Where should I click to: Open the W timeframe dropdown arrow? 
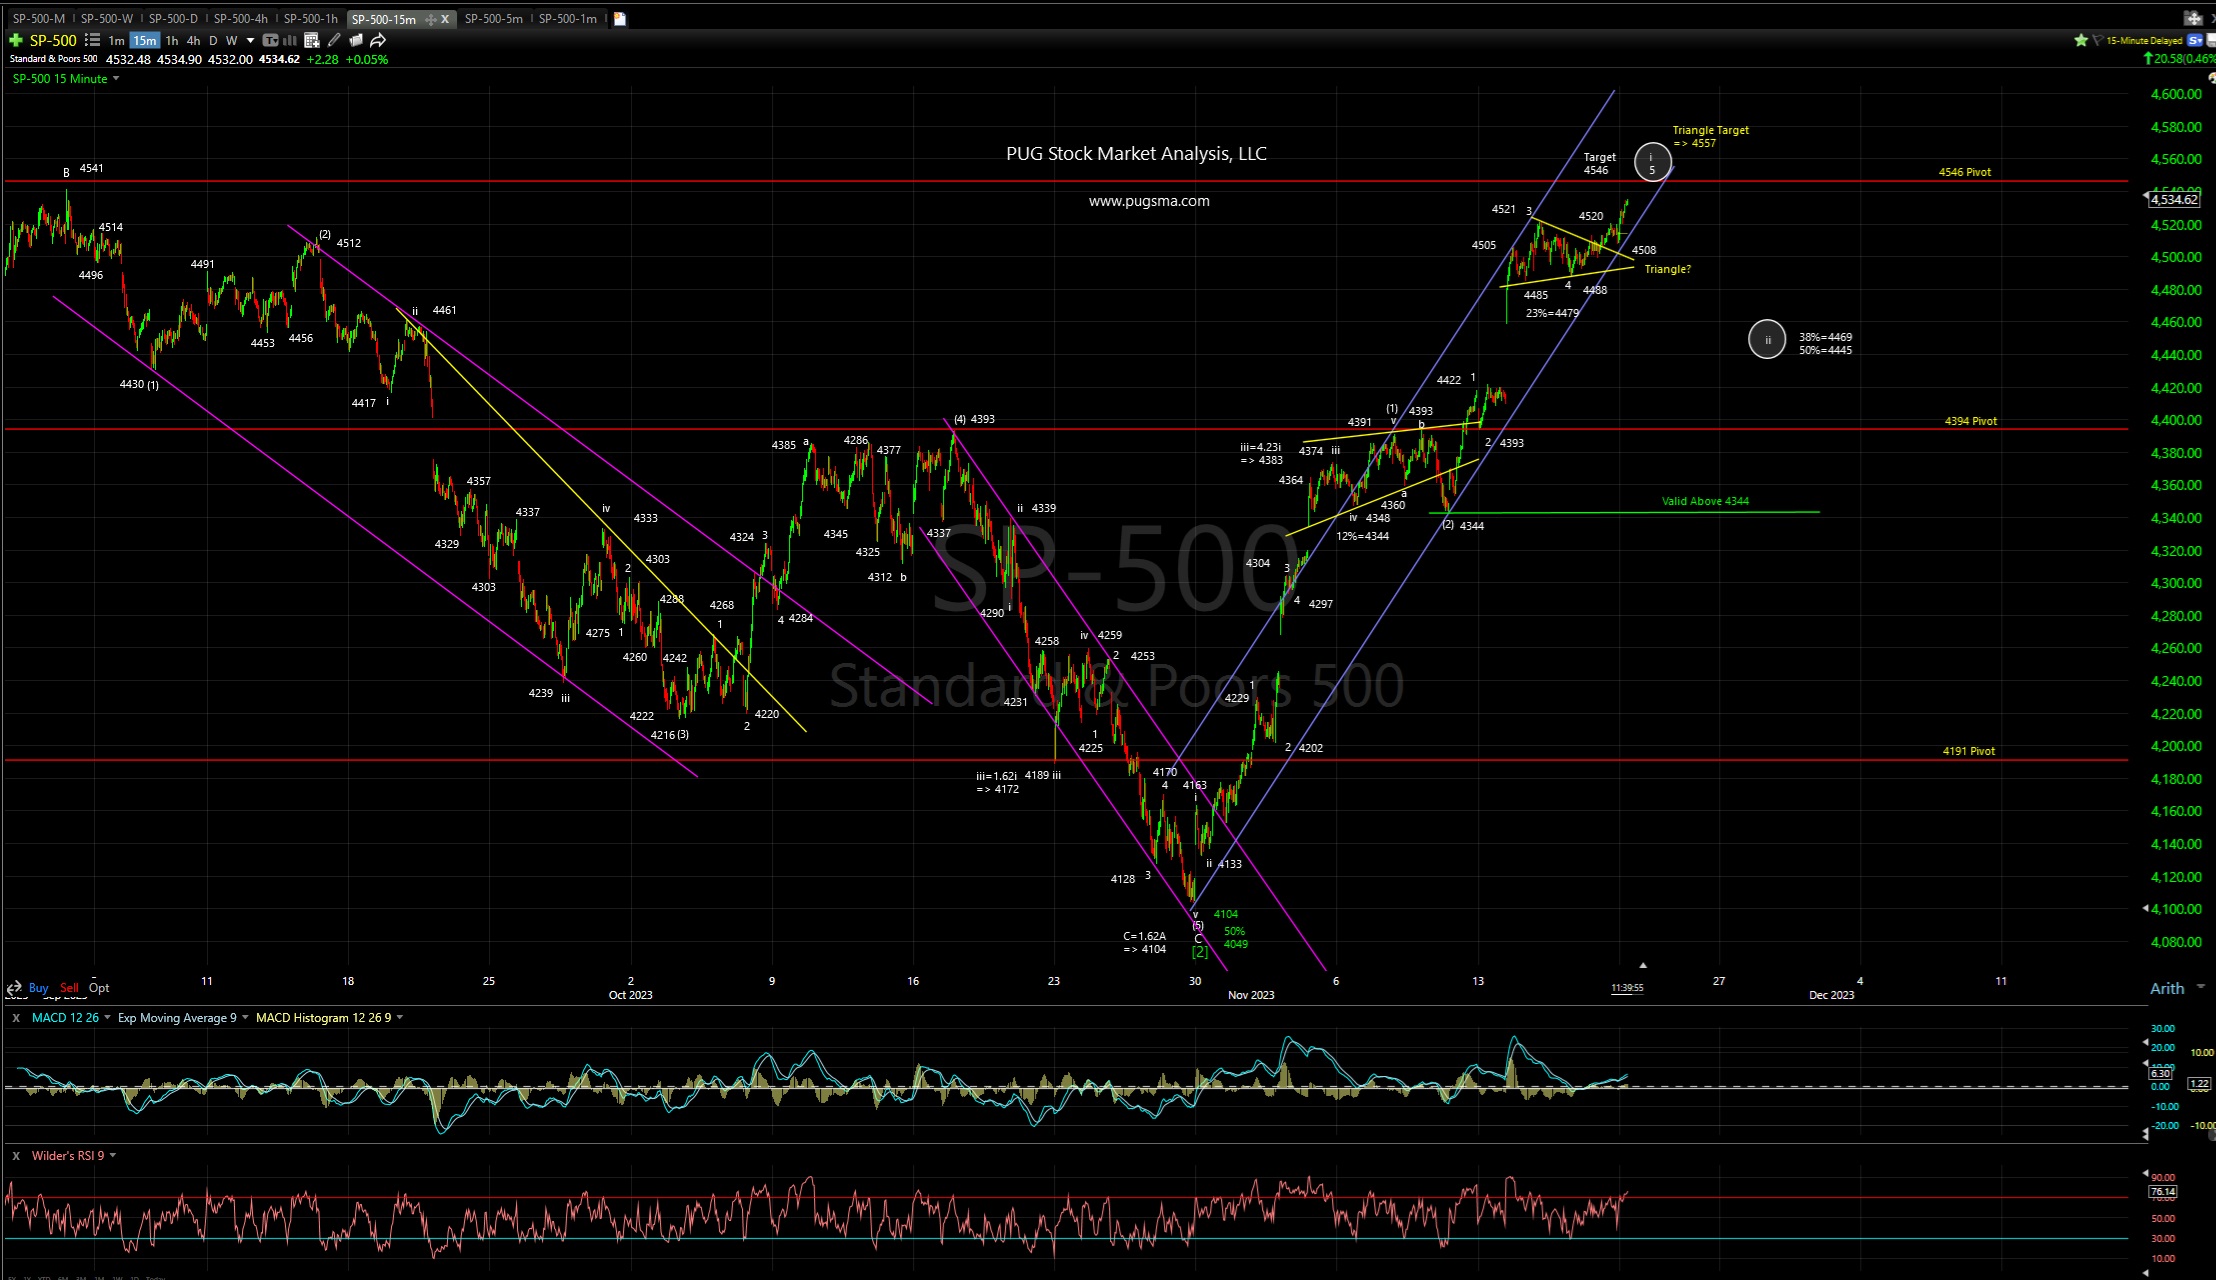[250, 40]
